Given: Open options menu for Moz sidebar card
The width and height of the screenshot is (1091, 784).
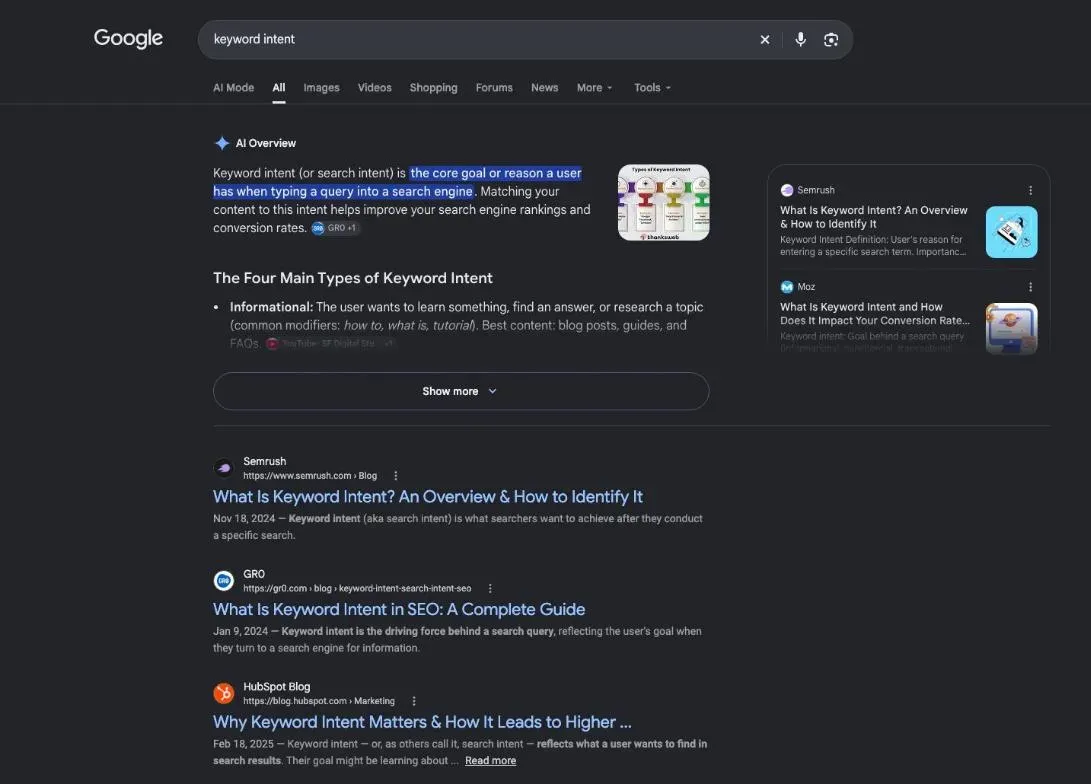Looking at the screenshot, I should tap(1030, 287).
